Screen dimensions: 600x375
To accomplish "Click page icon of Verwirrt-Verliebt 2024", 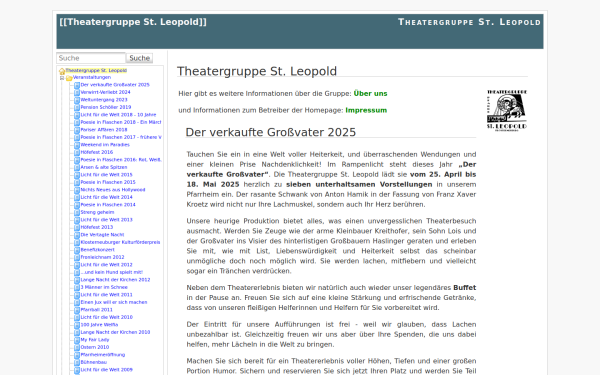I will coord(77,93).
